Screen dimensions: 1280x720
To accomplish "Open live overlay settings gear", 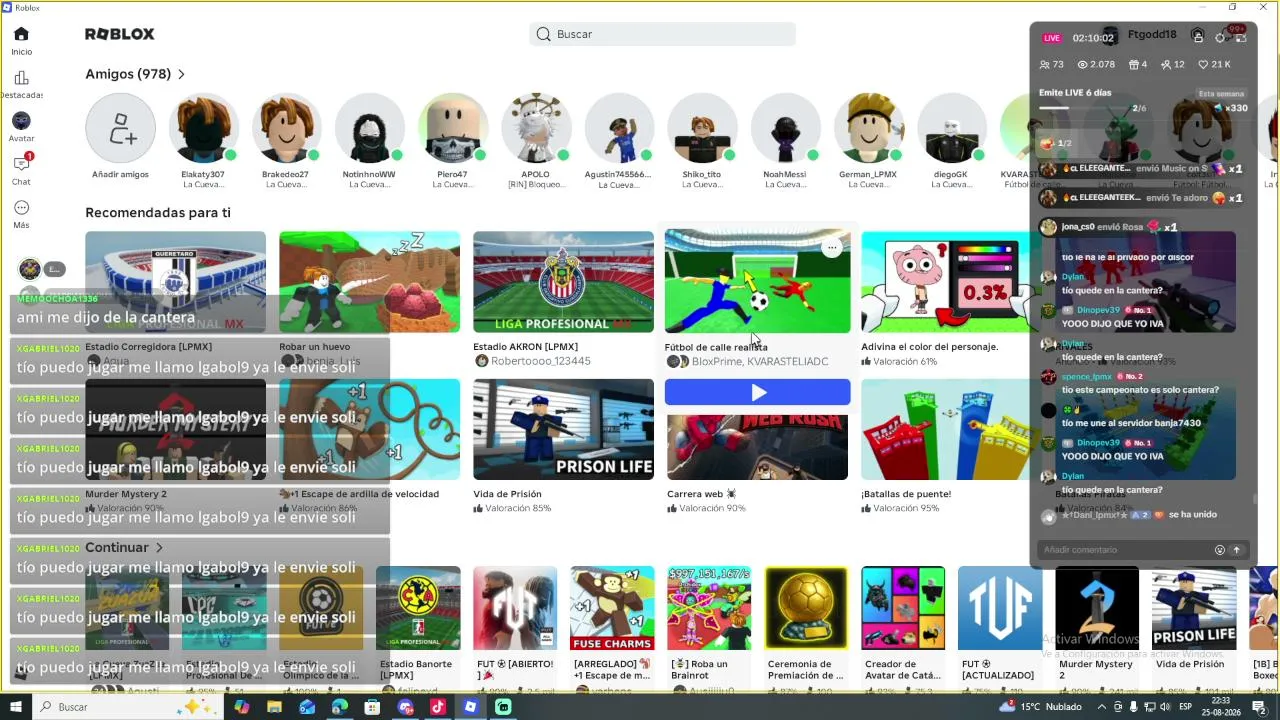I will point(1220,38).
